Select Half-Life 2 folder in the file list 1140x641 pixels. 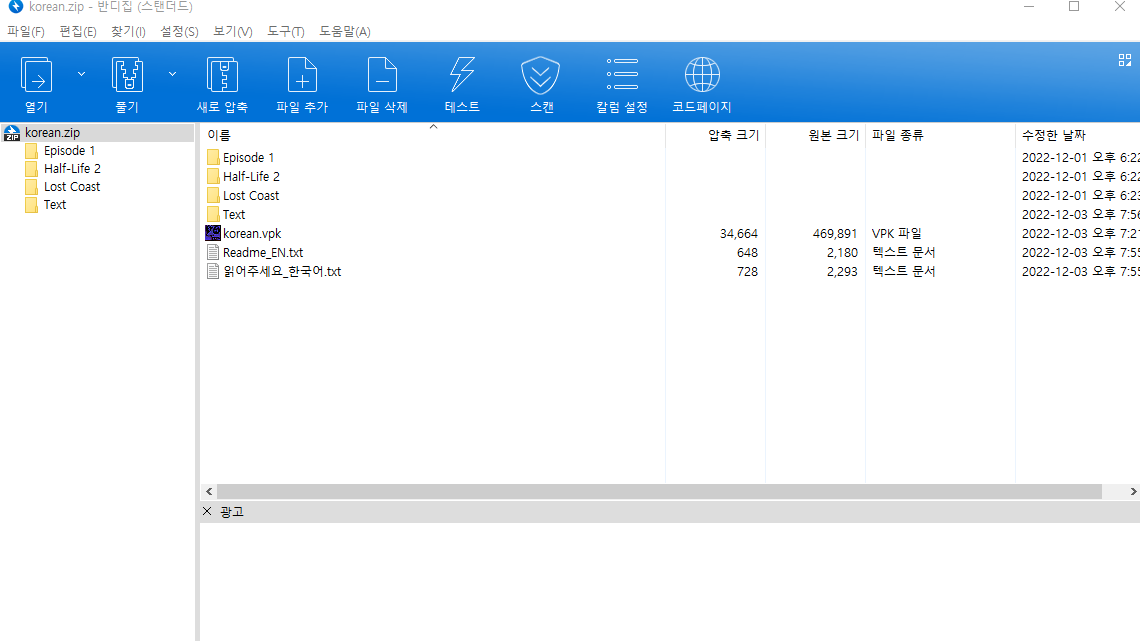point(251,177)
